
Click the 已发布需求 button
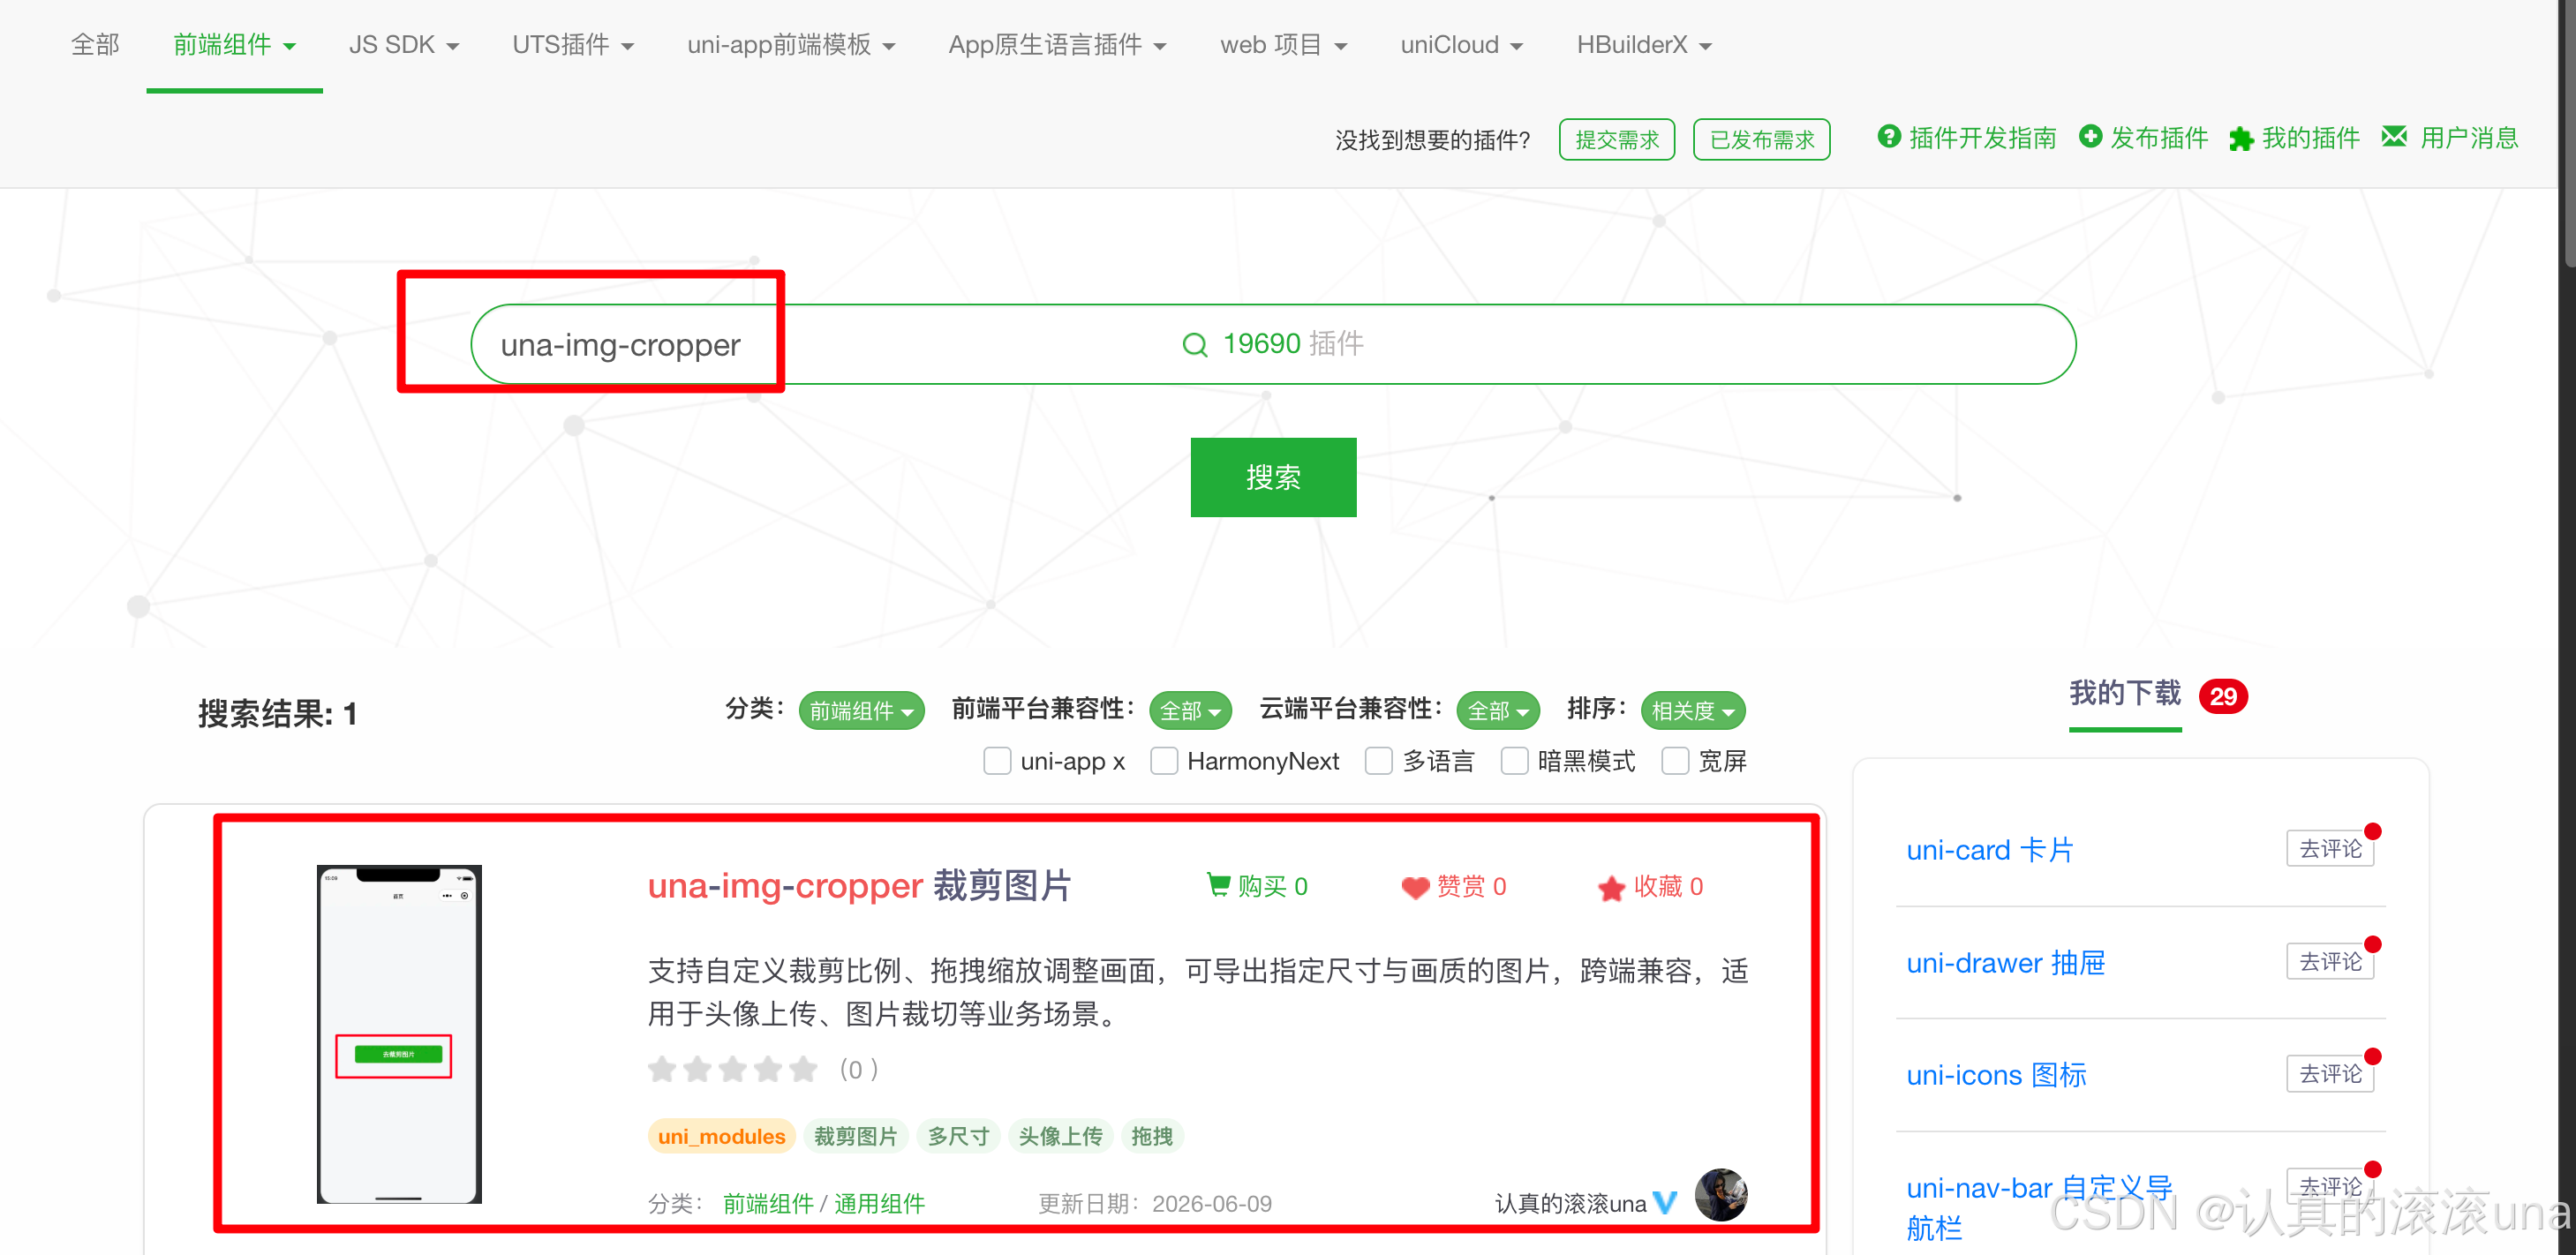click(1762, 139)
